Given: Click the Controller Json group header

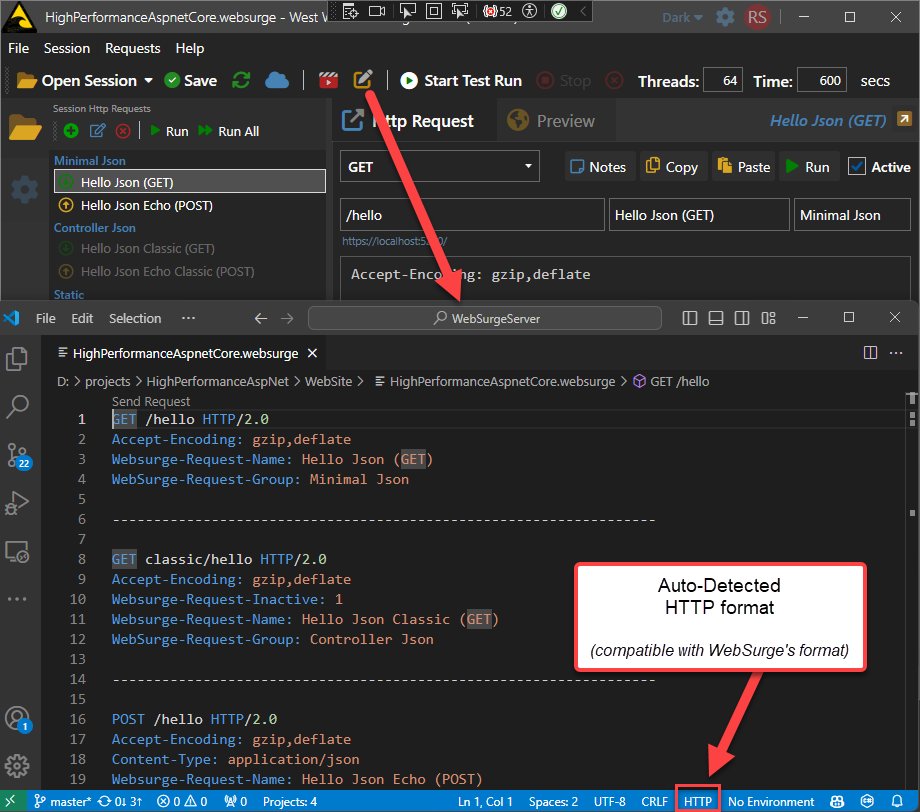Looking at the screenshot, I should [x=94, y=228].
